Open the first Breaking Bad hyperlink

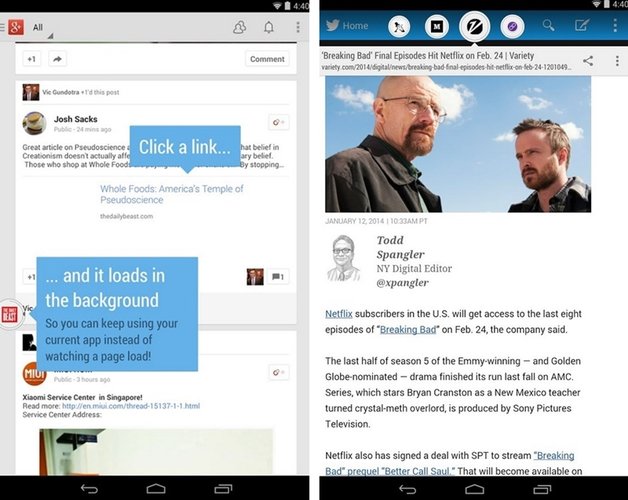point(408,330)
